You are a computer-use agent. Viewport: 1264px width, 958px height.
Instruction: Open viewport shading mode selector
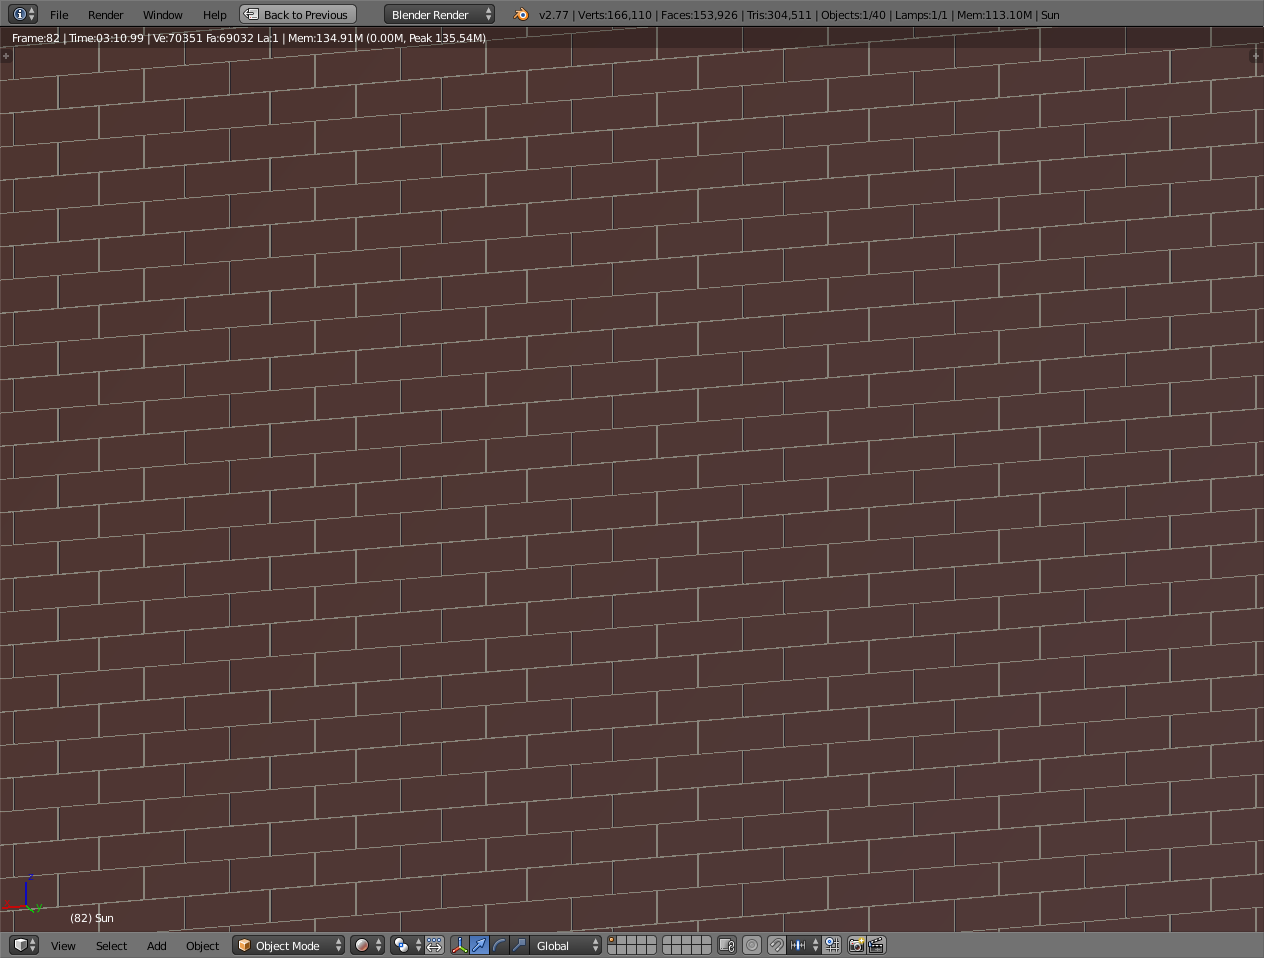click(367, 945)
